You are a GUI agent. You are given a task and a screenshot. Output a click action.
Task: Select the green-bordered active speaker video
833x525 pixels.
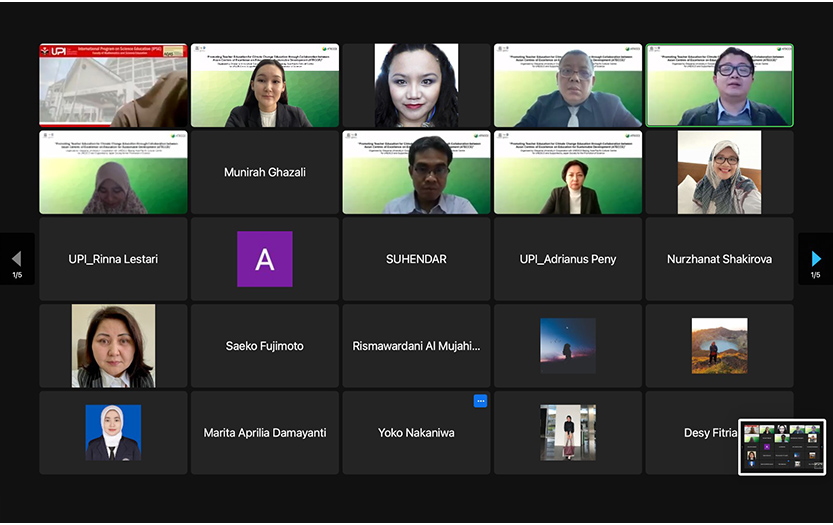pos(719,85)
